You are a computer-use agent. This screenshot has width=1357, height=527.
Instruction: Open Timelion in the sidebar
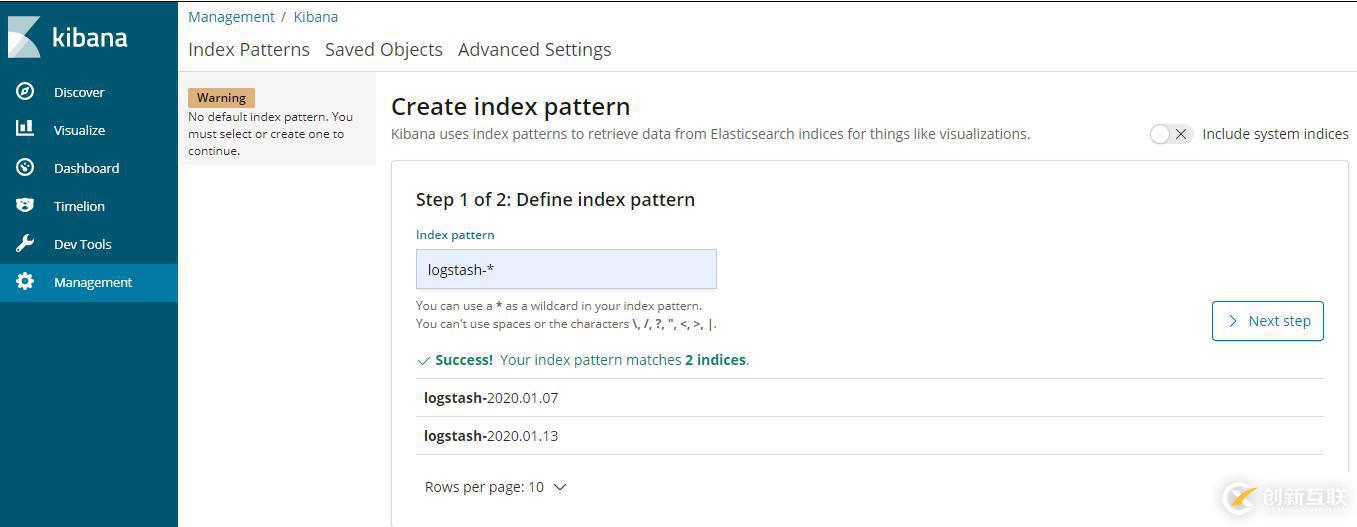coord(89,206)
